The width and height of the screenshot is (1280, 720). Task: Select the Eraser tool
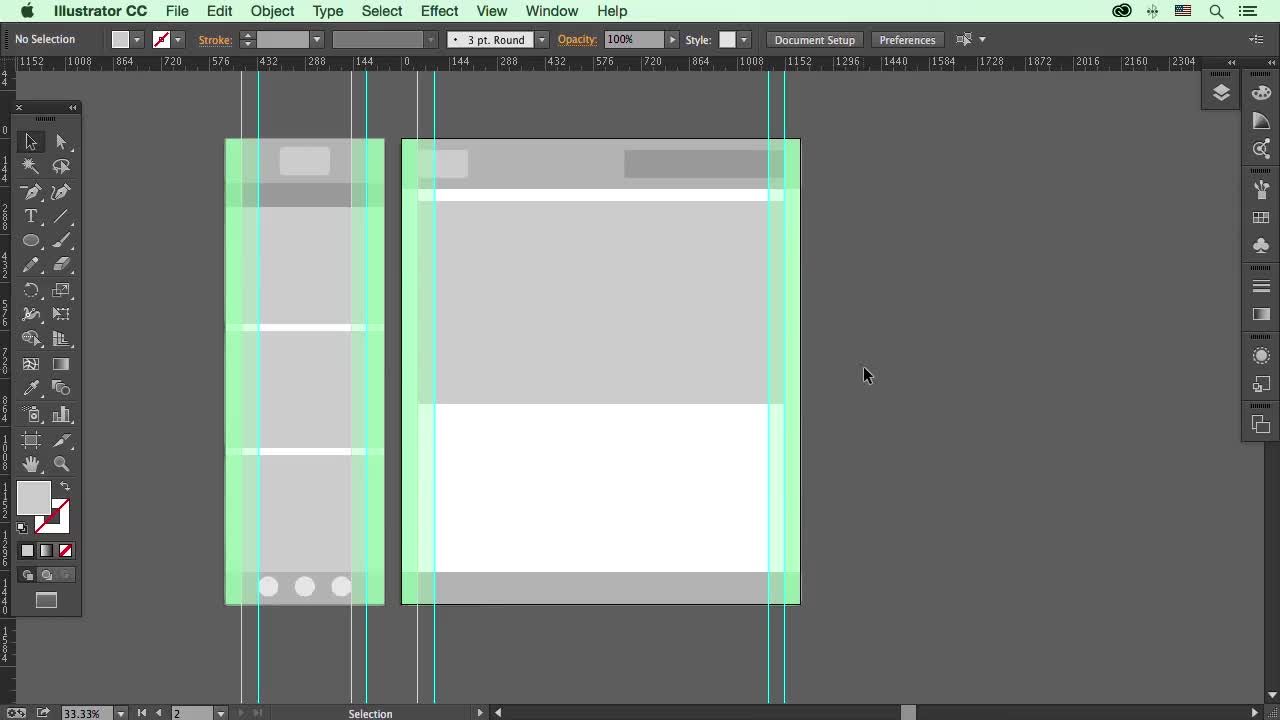click(61, 265)
